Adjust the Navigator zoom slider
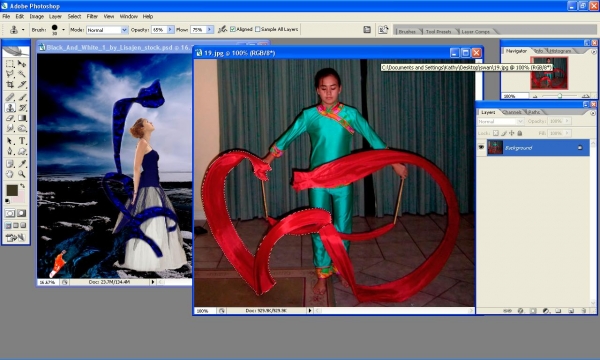 pos(560,96)
